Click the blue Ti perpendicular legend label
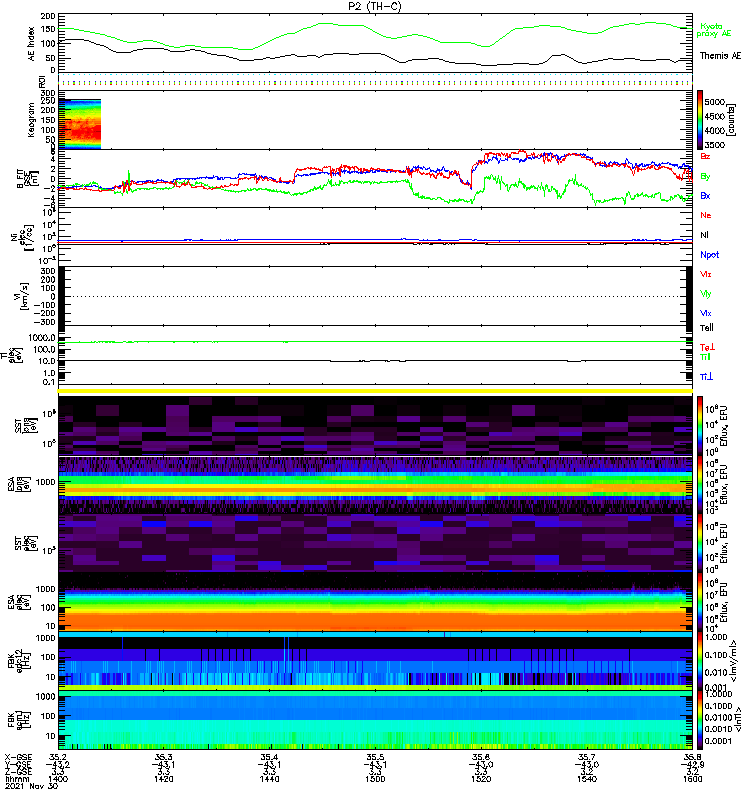 pos(706,377)
